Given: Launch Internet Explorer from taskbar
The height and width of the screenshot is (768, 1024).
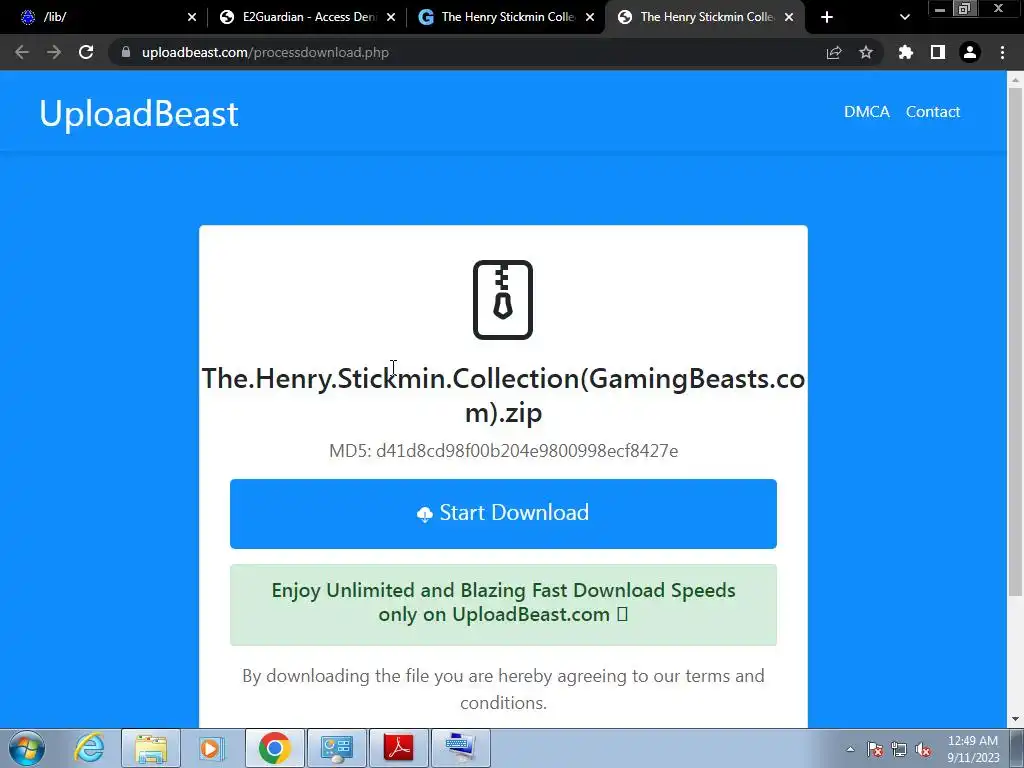Looking at the screenshot, I should [x=89, y=748].
